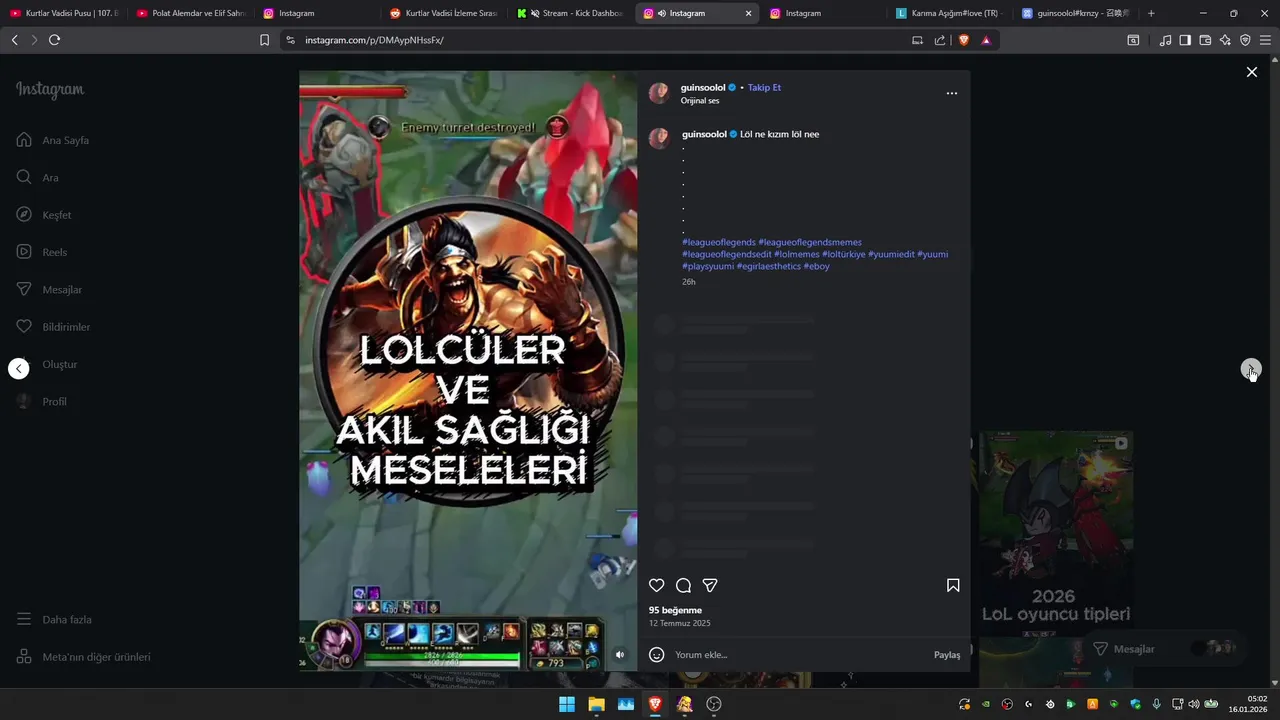The width and height of the screenshot is (1280, 720).
Task: Open the #leagueoflegends hashtag
Action: (x=719, y=242)
